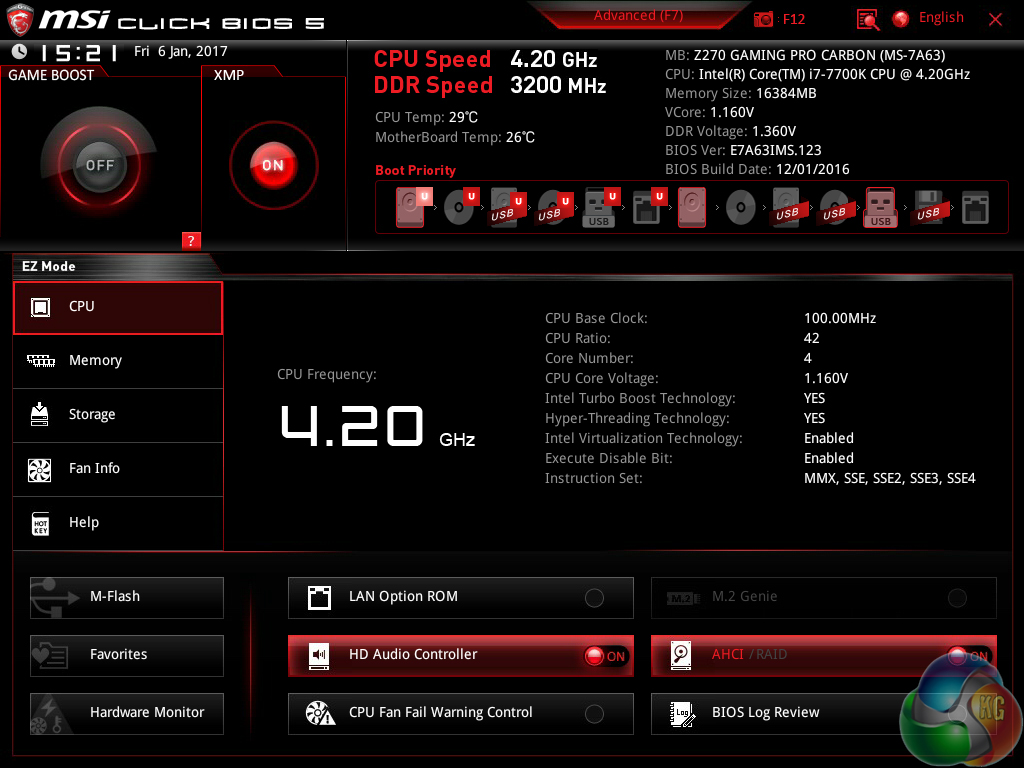Open the CPU section in EZ Mode

[118, 308]
